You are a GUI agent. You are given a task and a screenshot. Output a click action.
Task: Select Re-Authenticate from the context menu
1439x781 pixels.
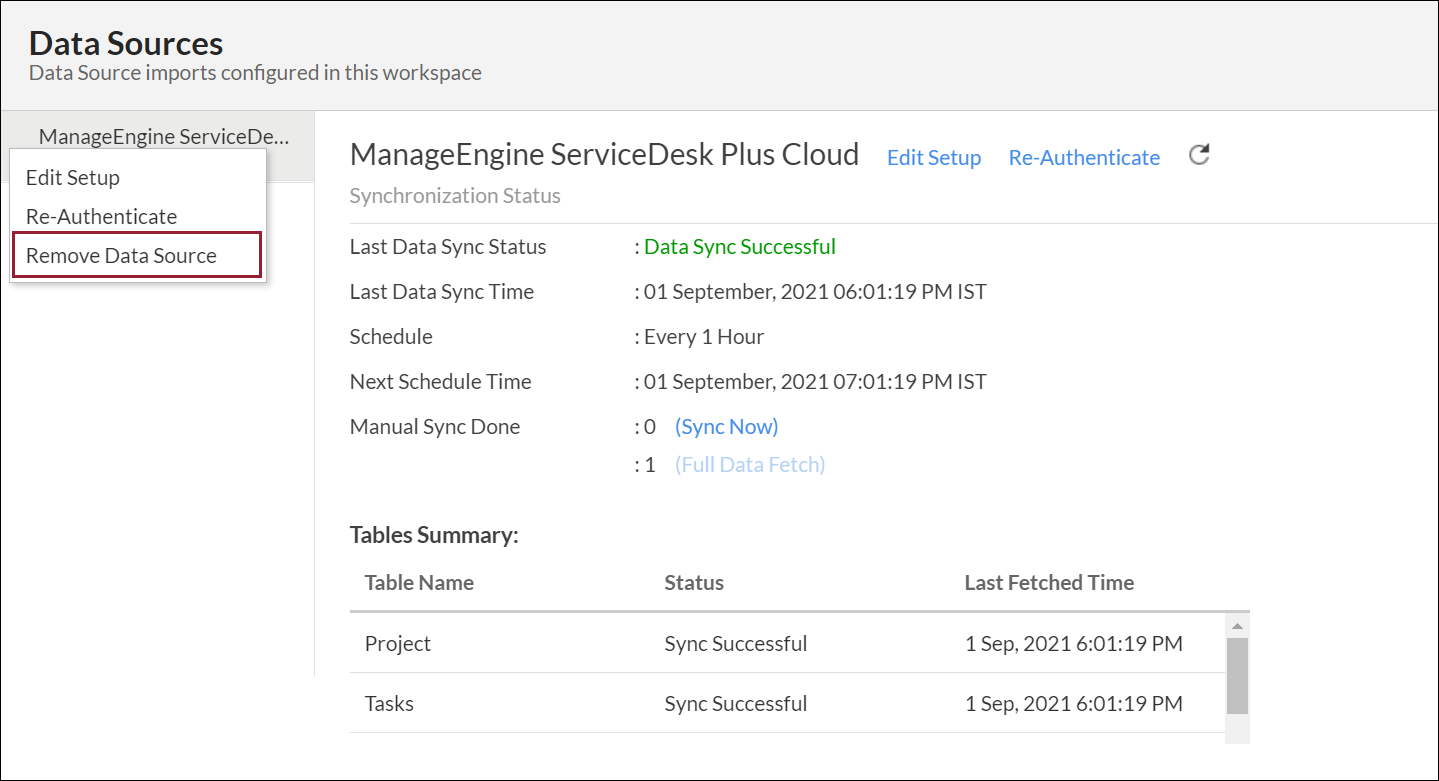[x=101, y=217]
